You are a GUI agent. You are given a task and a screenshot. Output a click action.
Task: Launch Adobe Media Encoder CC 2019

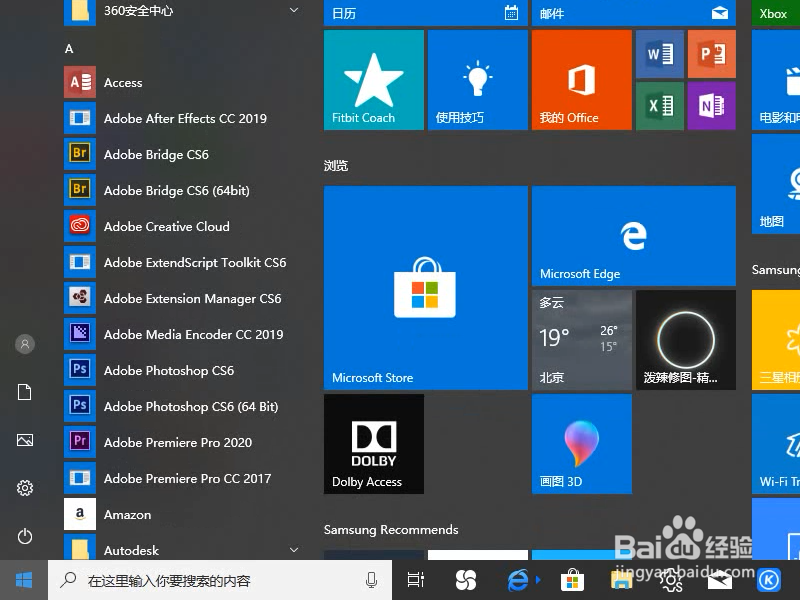(x=184, y=334)
